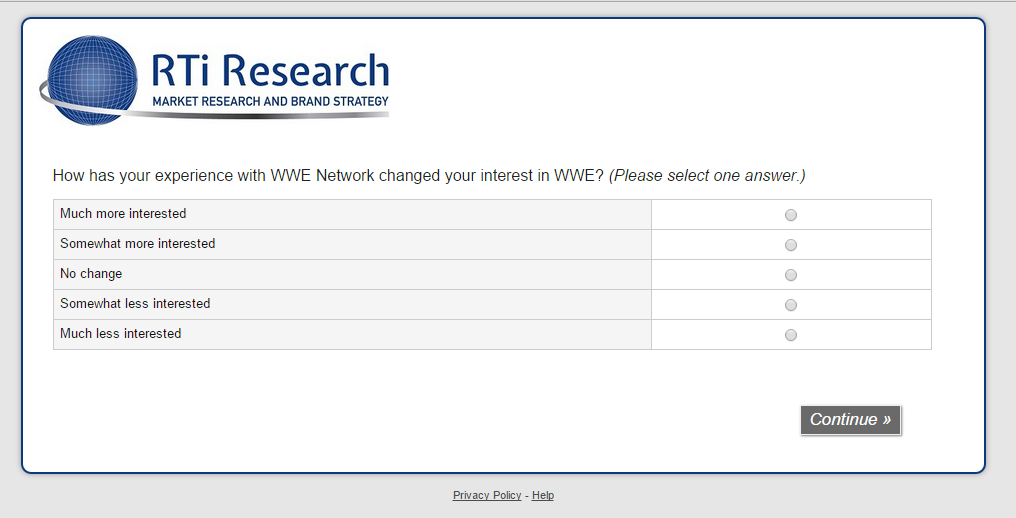Click the "Please select one answer" instruction

[x=707, y=176]
